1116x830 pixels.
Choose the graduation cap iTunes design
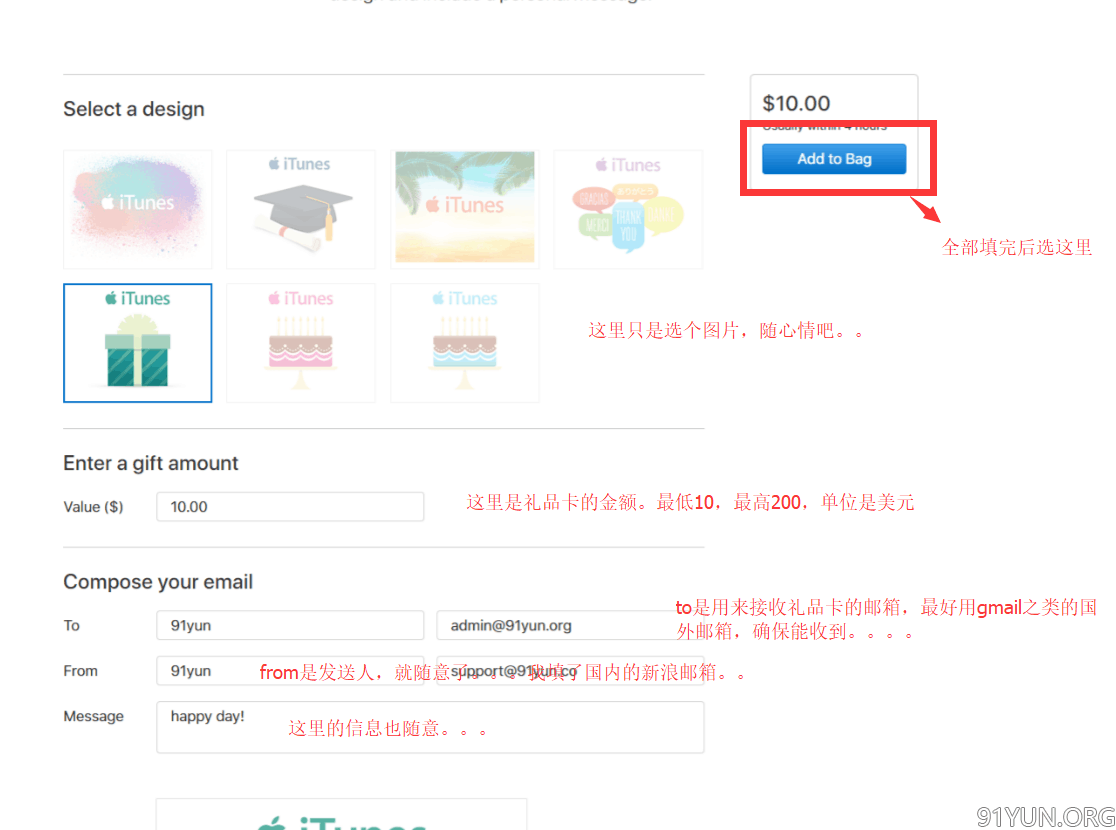click(300, 209)
